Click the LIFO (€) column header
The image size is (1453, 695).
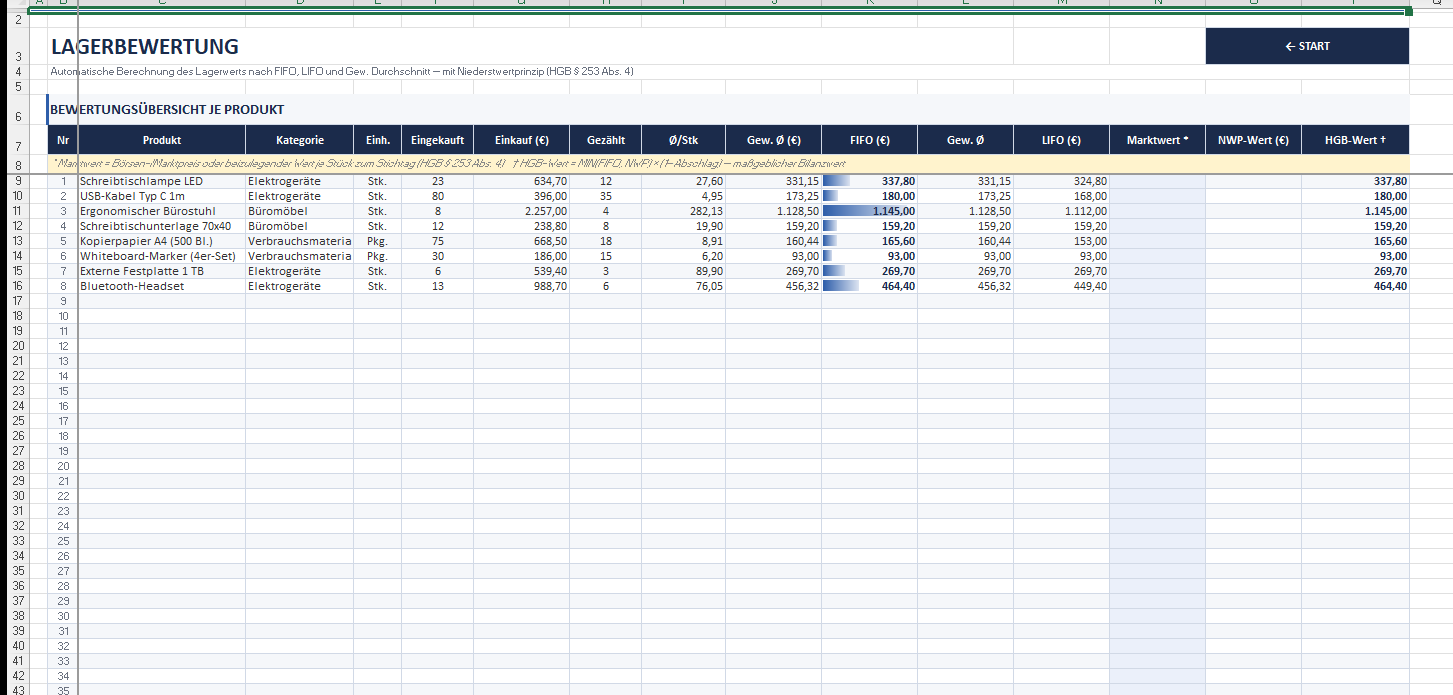(1061, 140)
